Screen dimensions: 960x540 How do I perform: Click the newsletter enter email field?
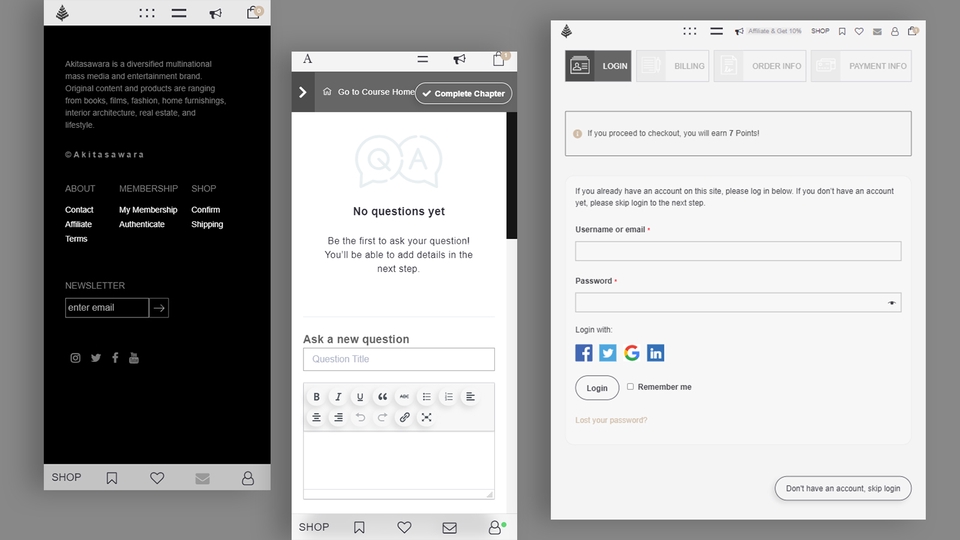tap(107, 308)
